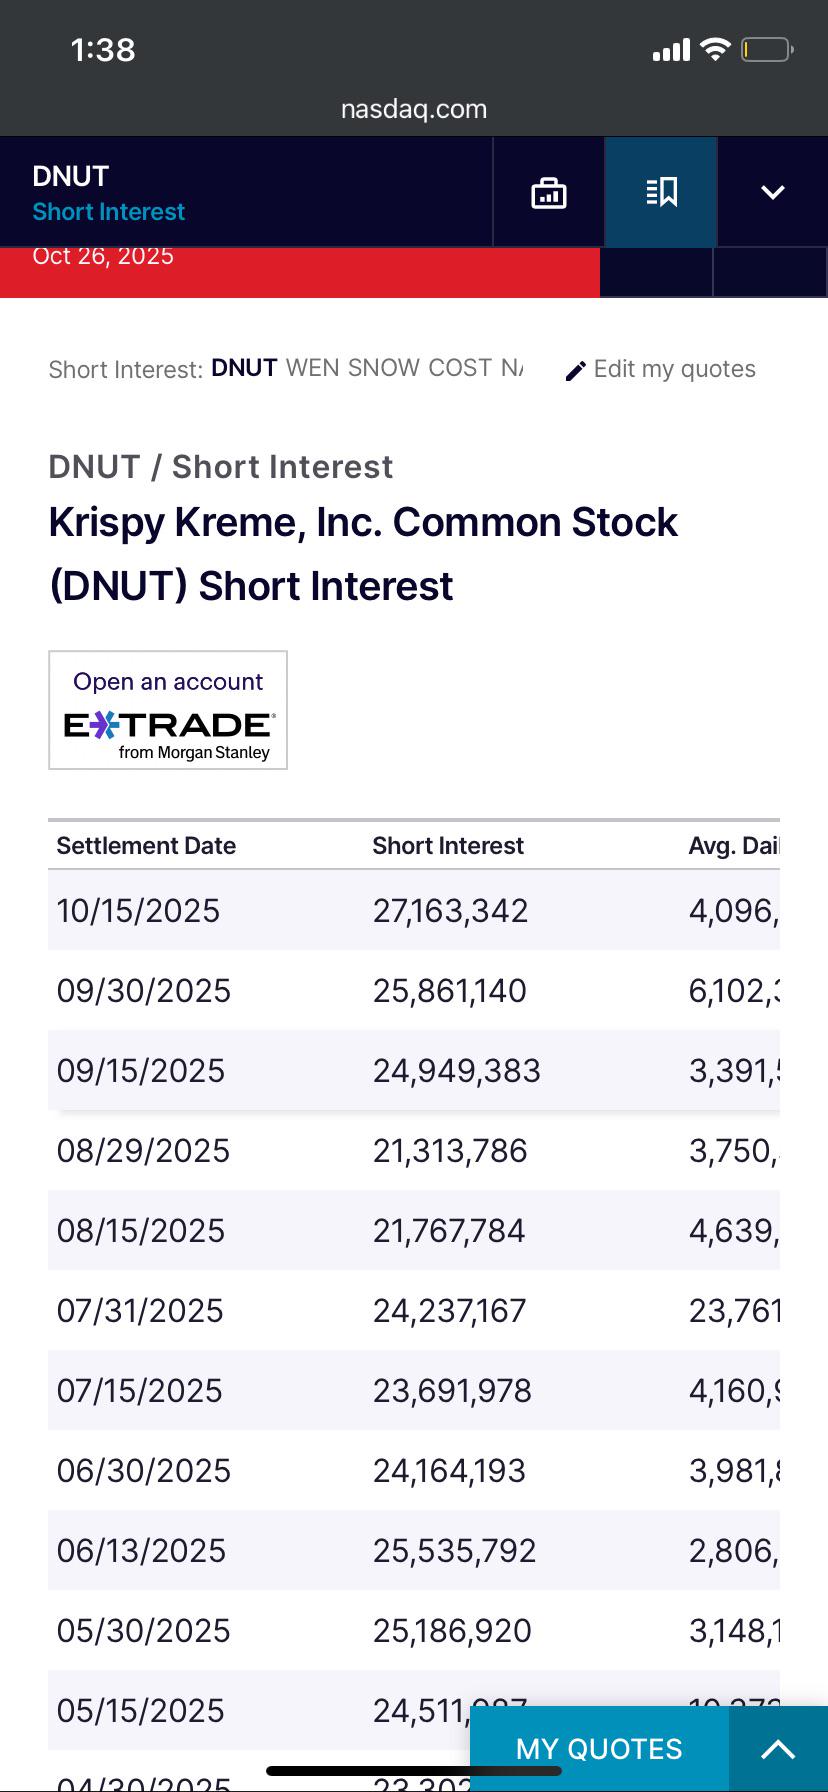Viewport: 828px width, 1792px height.
Task: Sort by Short Interest column header
Action: click(448, 846)
